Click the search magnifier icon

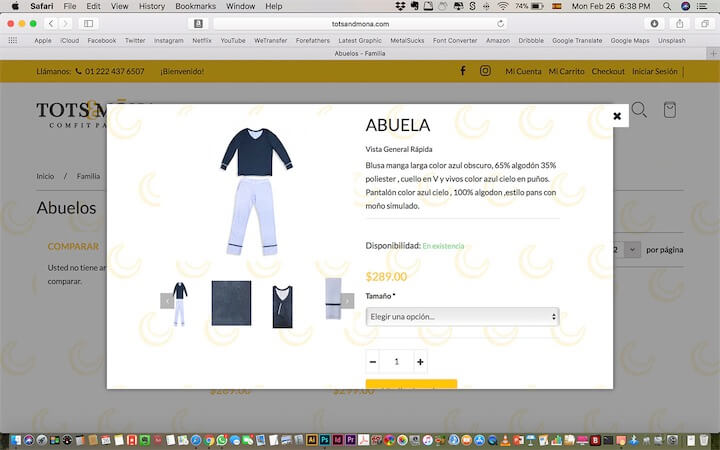point(639,110)
